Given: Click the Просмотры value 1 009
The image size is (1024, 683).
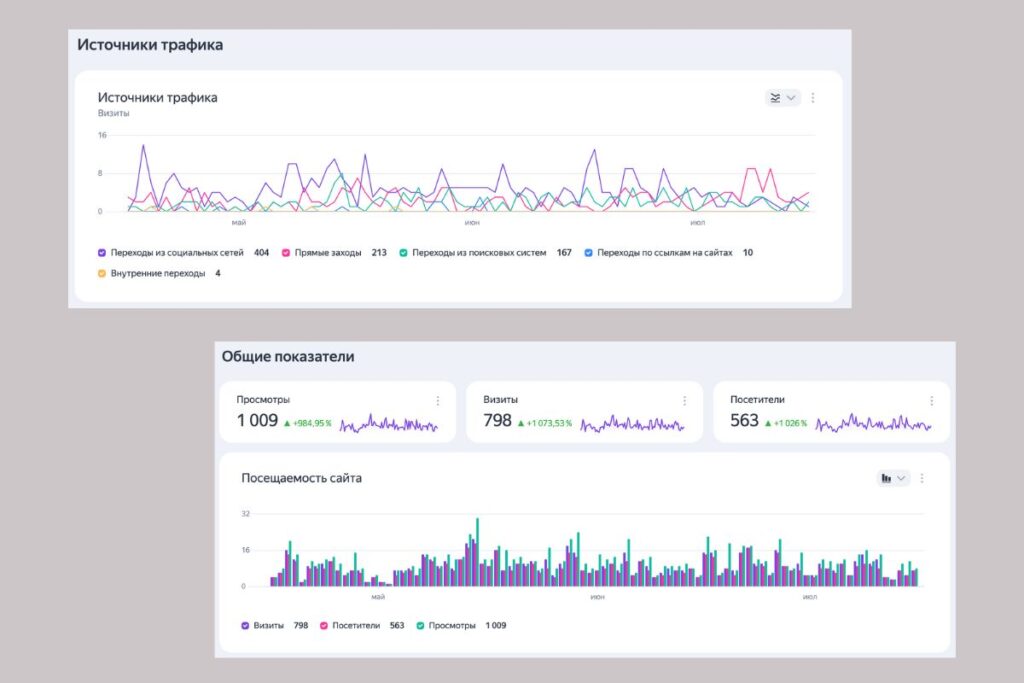Looking at the screenshot, I should [x=257, y=421].
